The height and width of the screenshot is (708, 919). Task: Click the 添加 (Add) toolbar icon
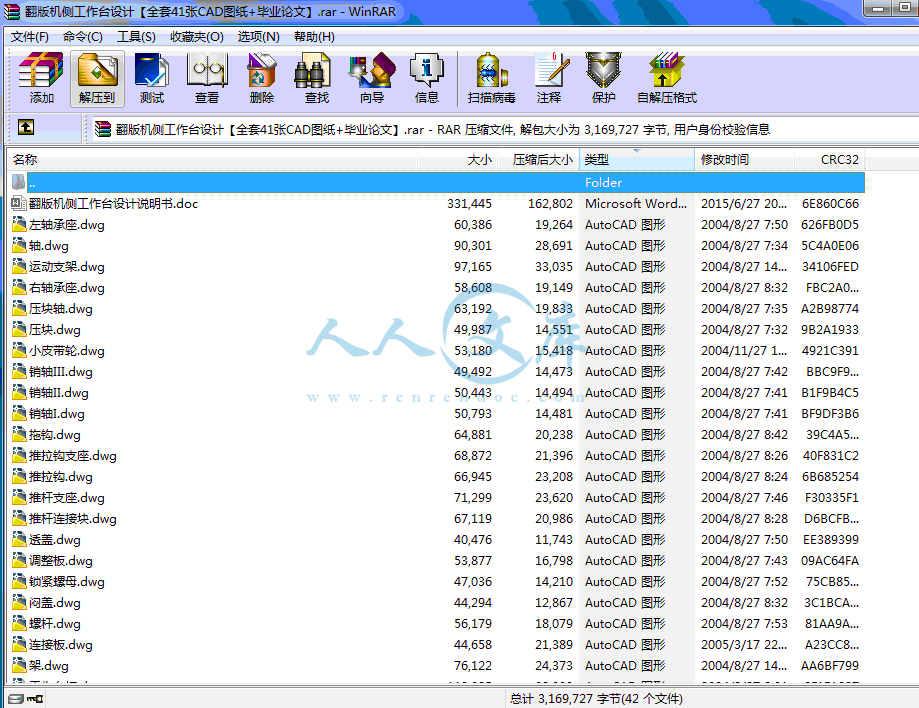click(41, 79)
